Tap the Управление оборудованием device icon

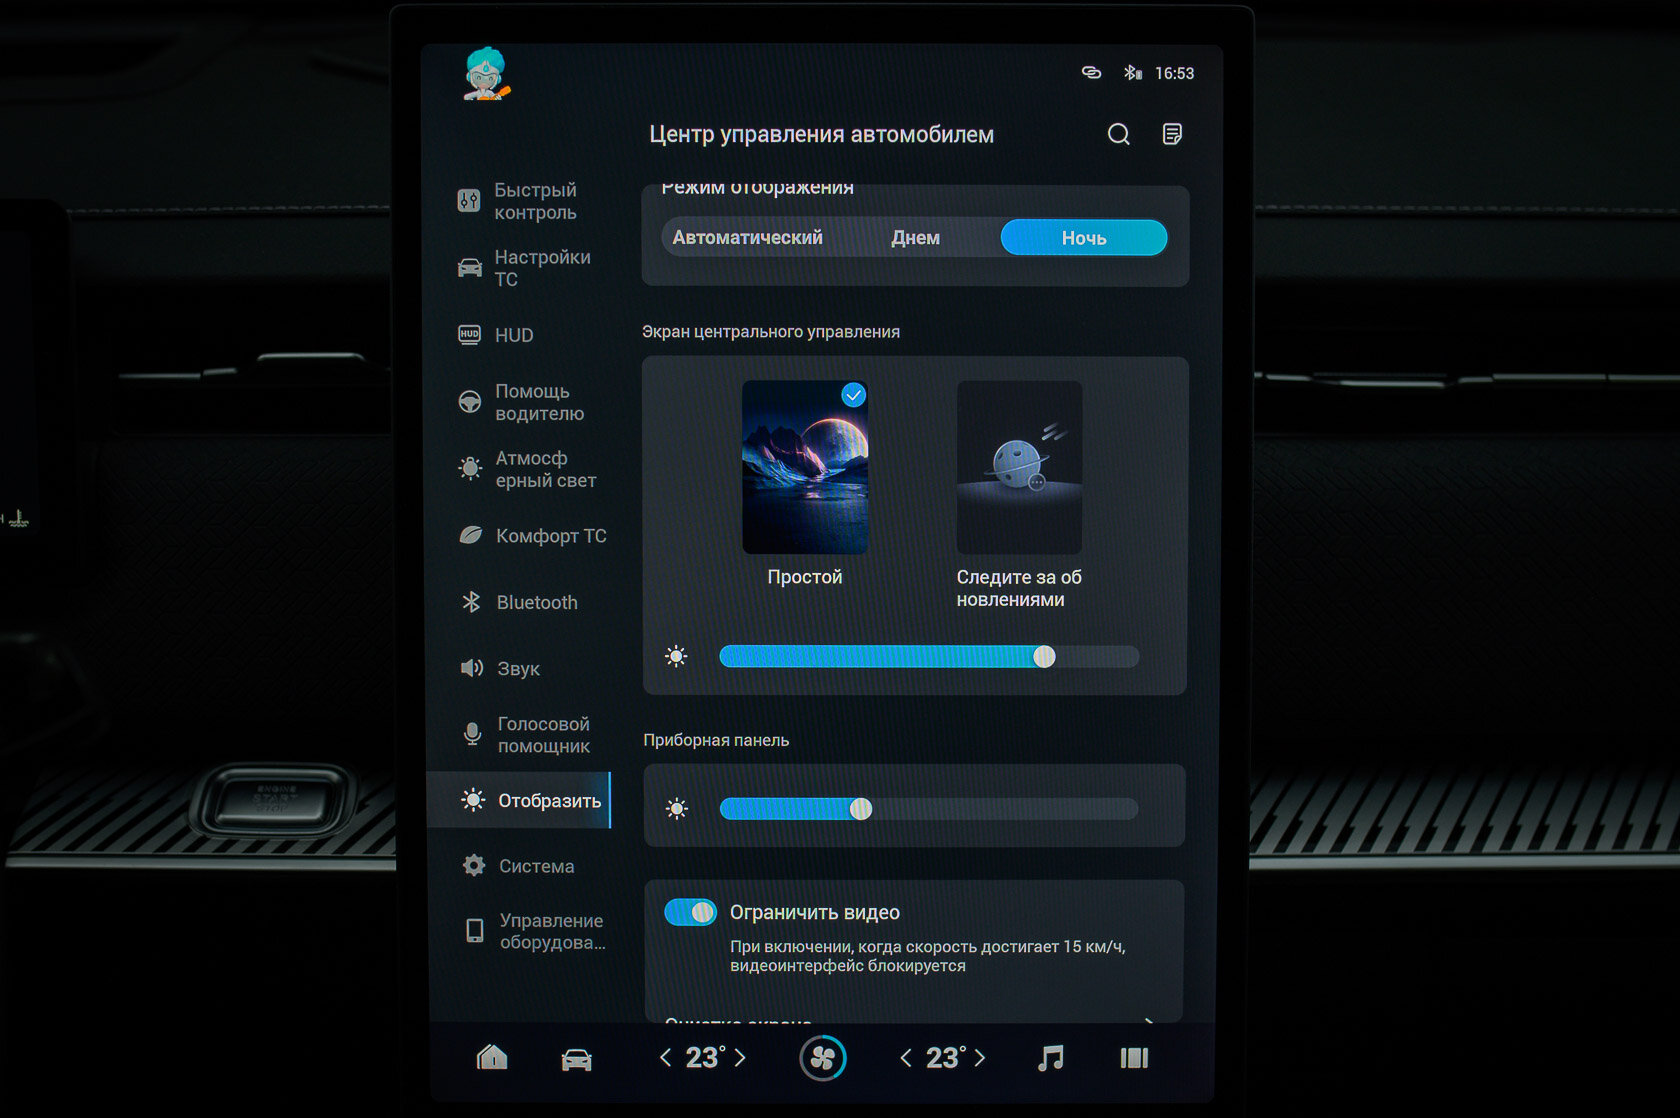coord(474,931)
